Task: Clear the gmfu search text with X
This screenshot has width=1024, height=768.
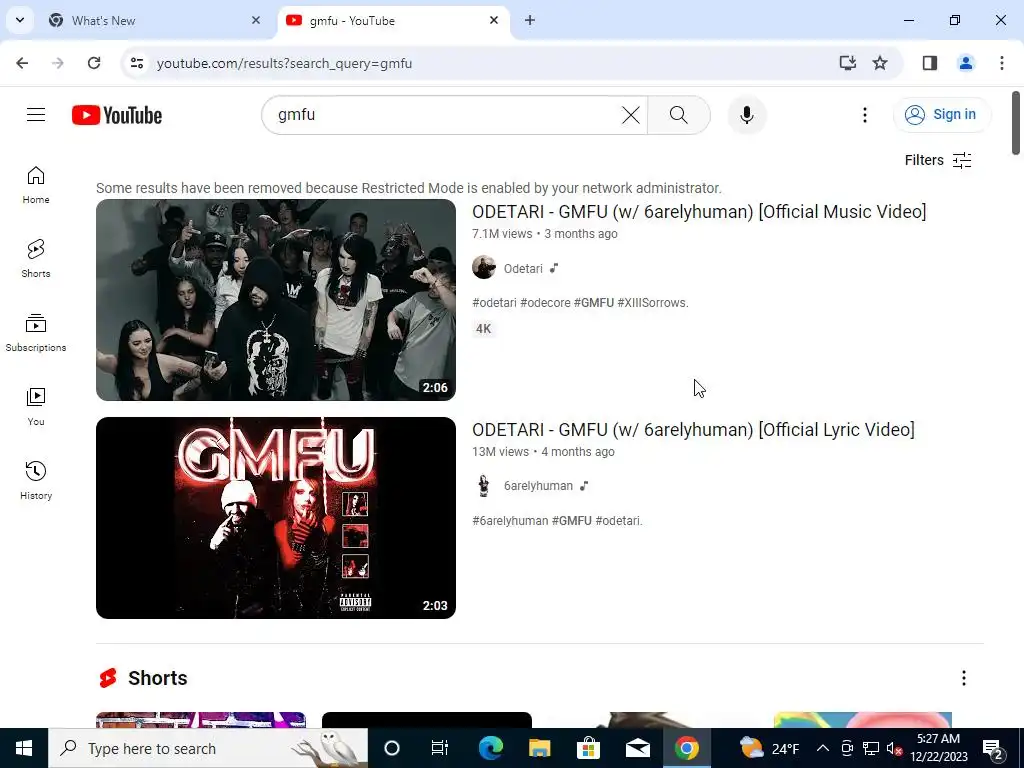Action: tap(631, 115)
